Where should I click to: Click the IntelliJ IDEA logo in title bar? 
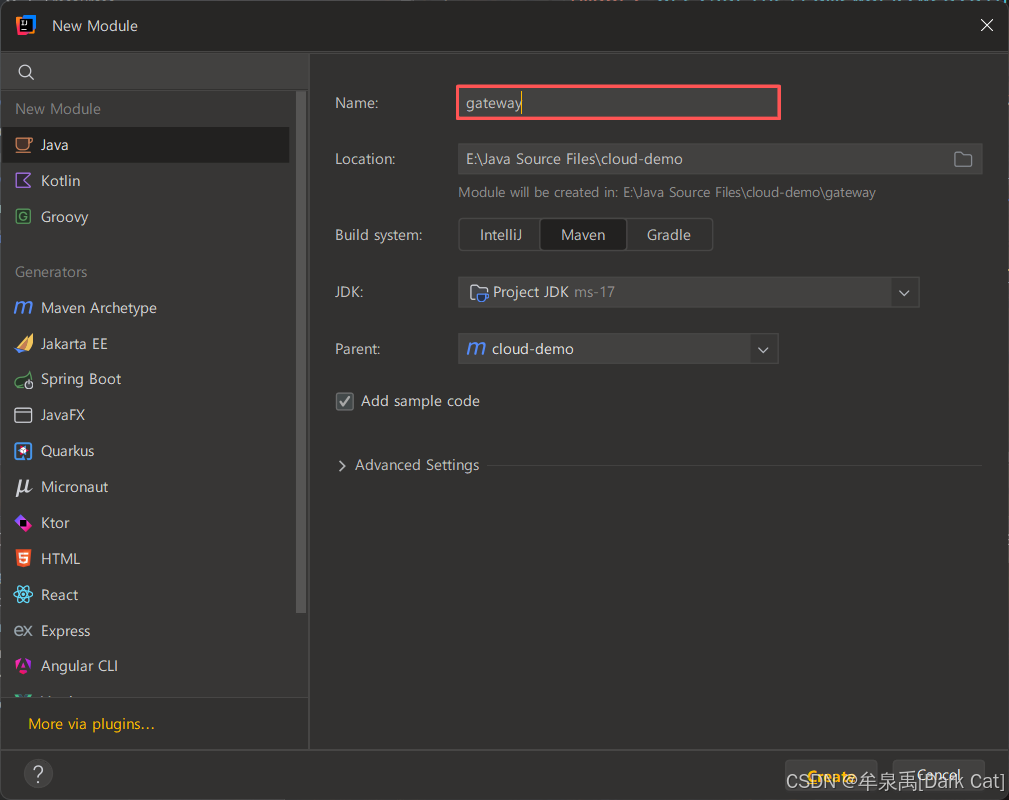[26, 26]
